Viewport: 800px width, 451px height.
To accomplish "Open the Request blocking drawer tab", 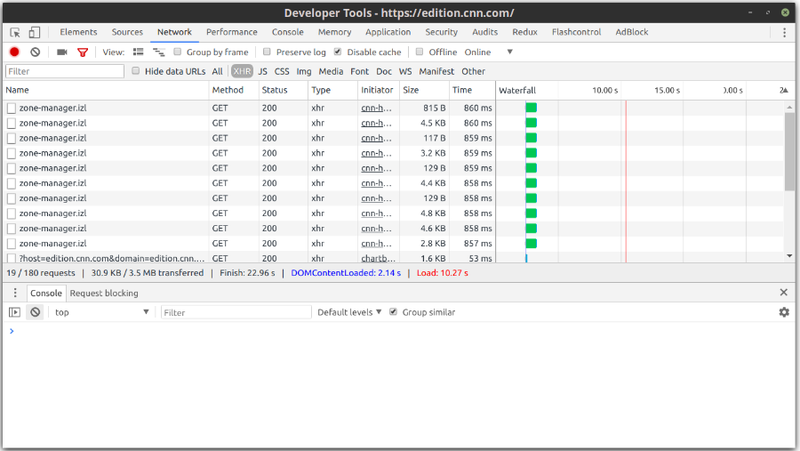I will [104, 293].
